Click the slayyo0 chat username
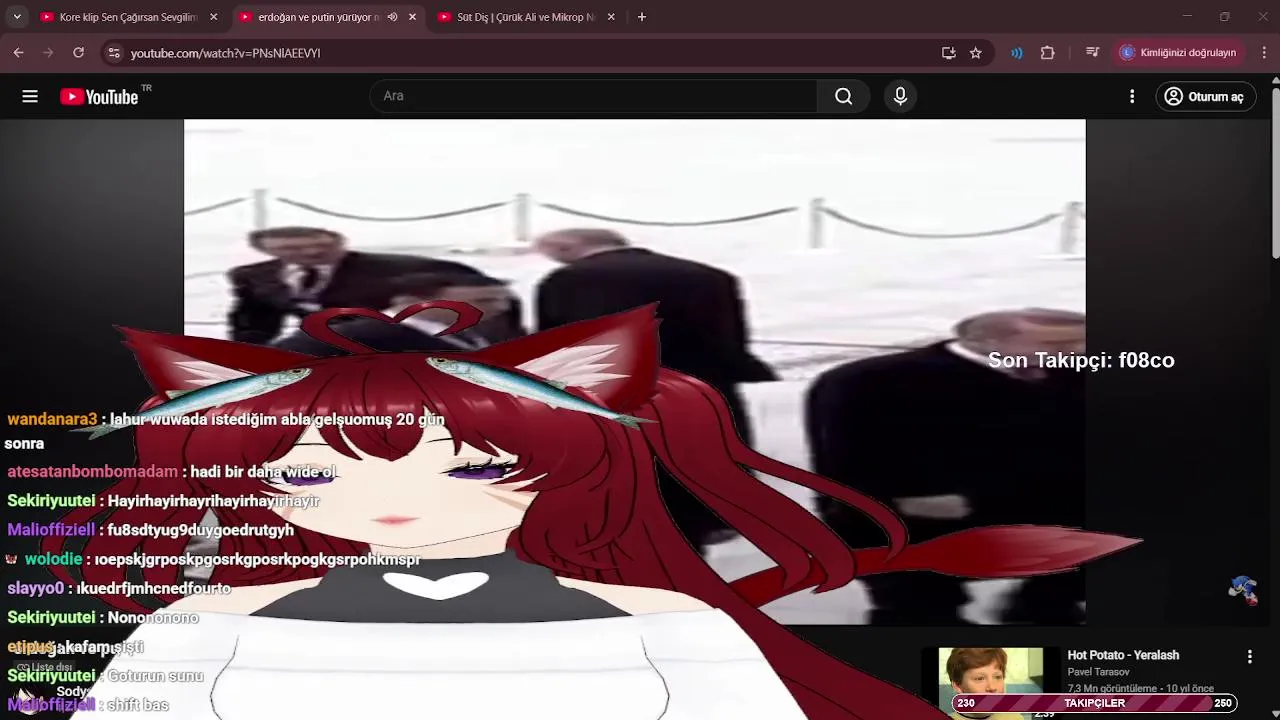The image size is (1280, 720). (35, 588)
